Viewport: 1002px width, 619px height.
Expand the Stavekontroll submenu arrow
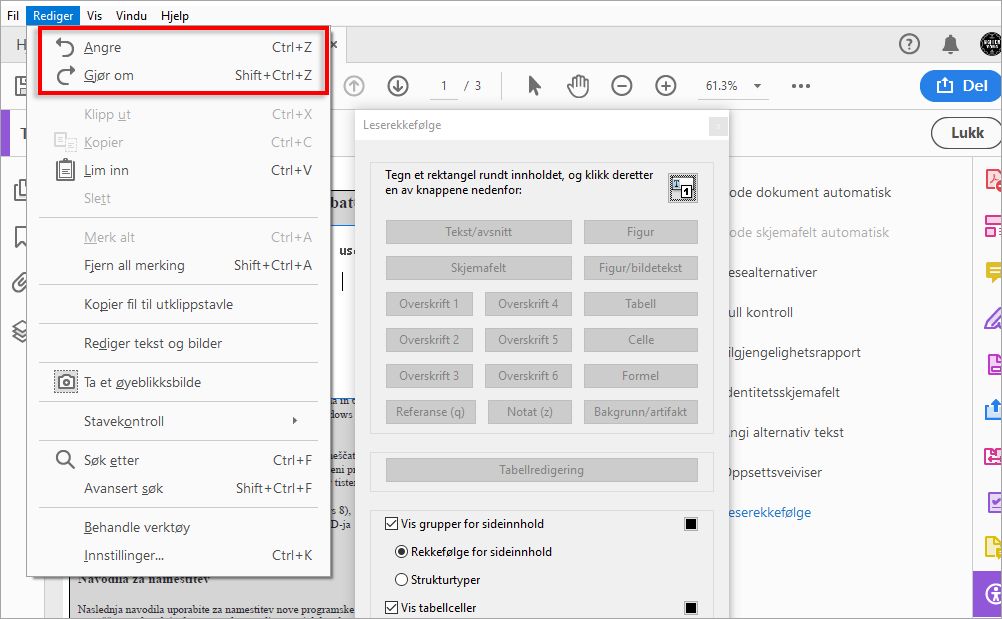pyautogui.click(x=295, y=420)
